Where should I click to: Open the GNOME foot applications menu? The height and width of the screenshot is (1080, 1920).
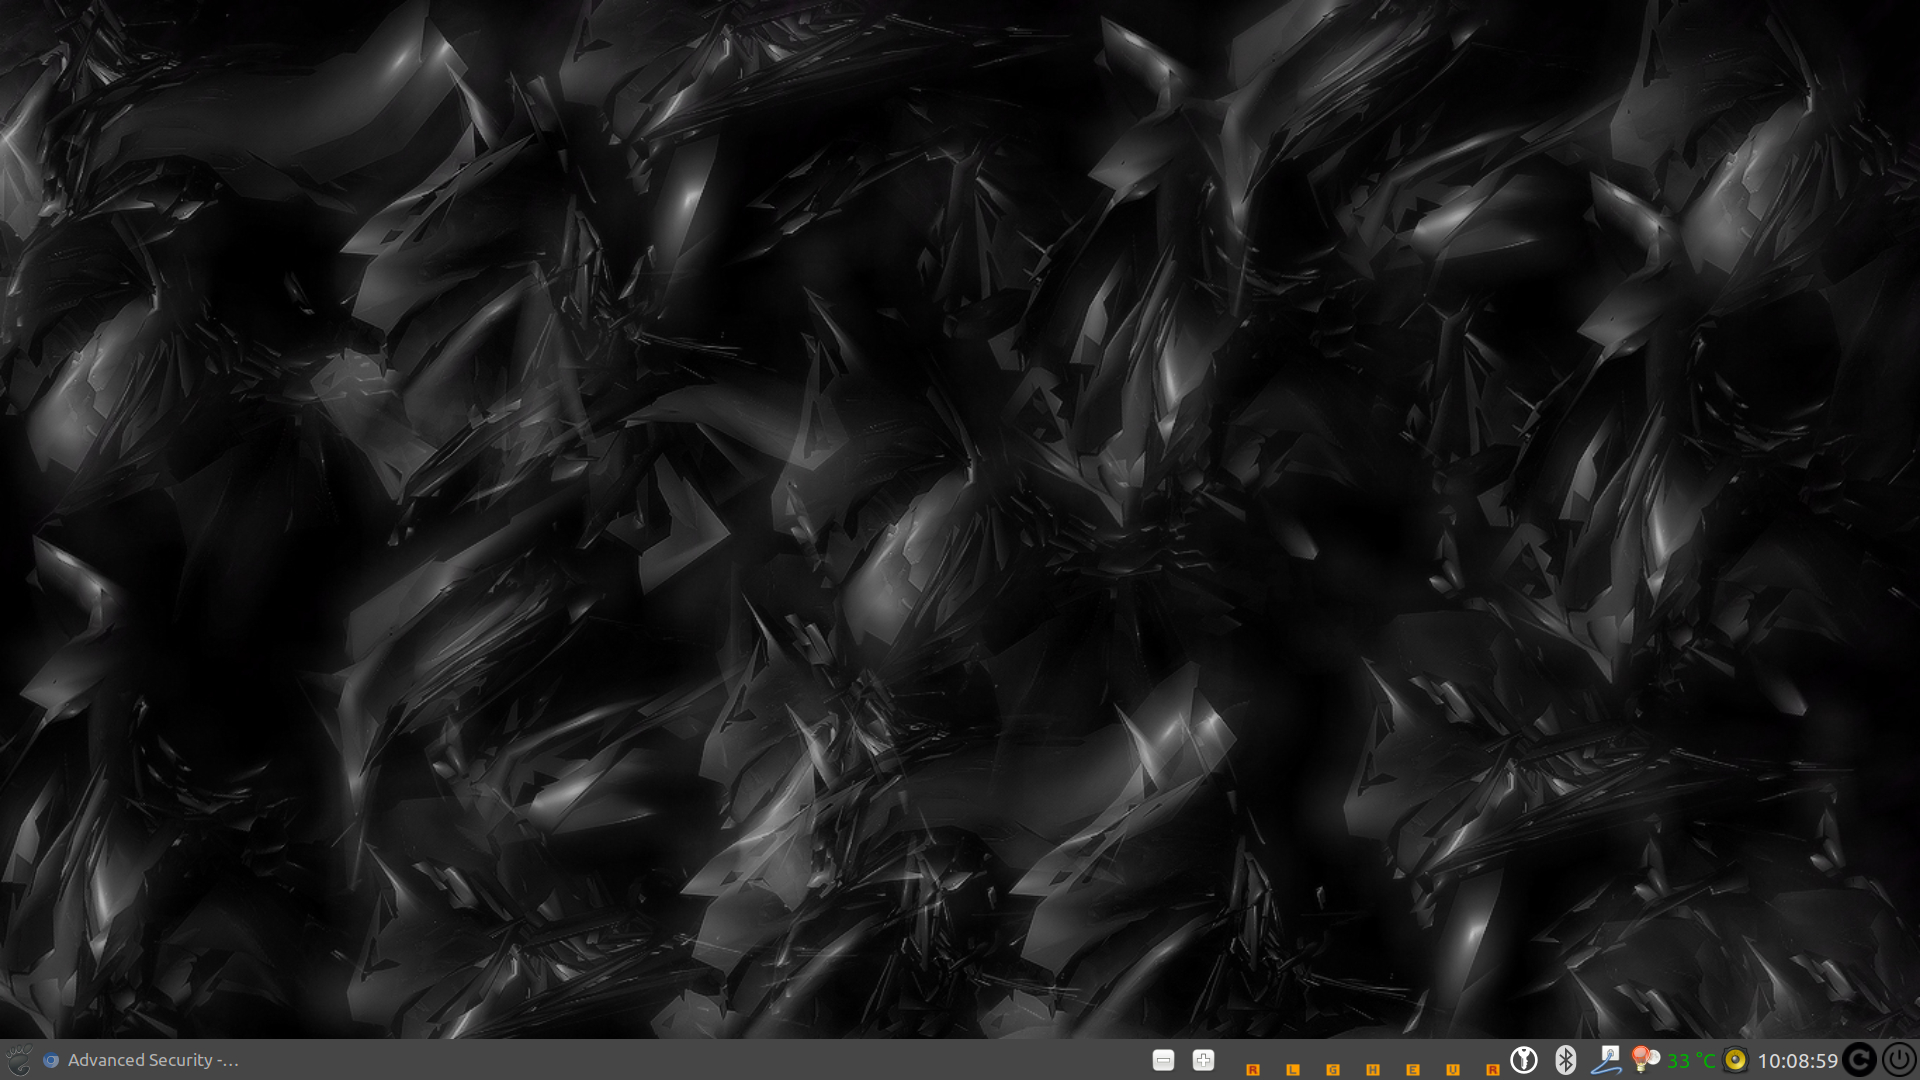(18, 1060)
